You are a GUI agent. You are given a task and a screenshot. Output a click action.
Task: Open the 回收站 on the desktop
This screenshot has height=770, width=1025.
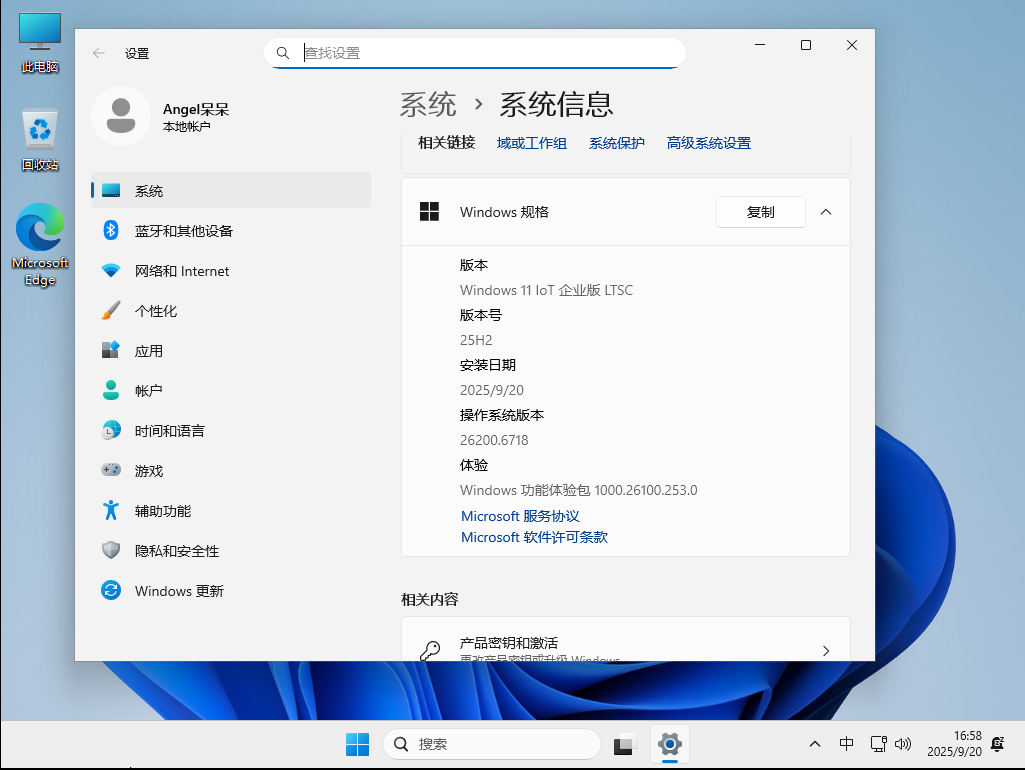39,130
